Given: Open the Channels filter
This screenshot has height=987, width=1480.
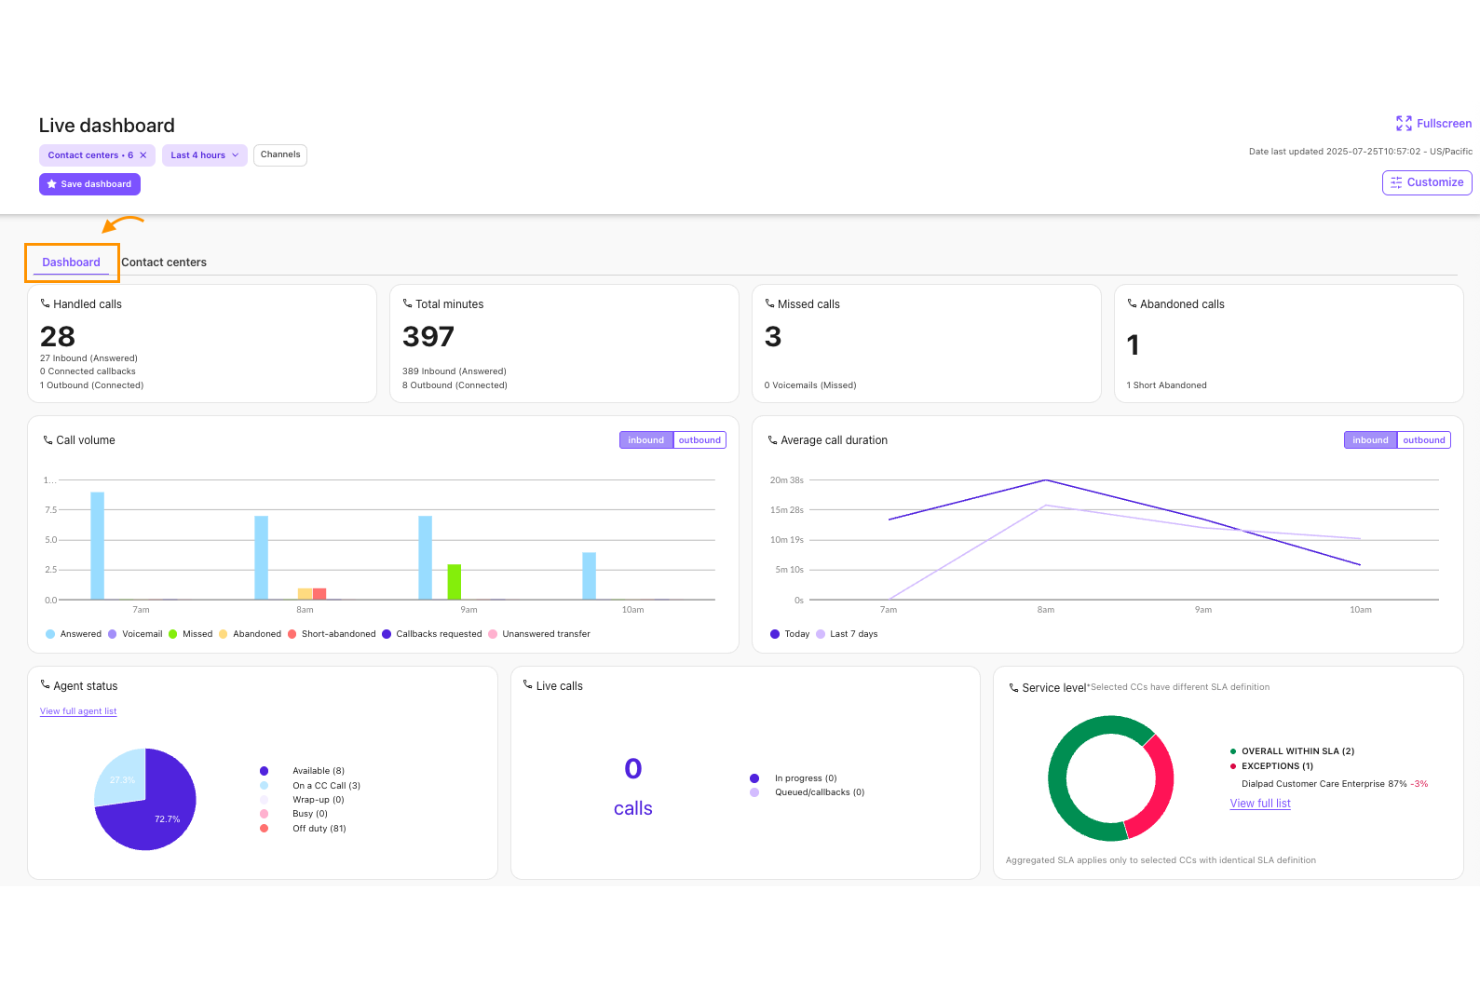Looking at the screenshot, I should pyautogui.click(x=279, y=155).
